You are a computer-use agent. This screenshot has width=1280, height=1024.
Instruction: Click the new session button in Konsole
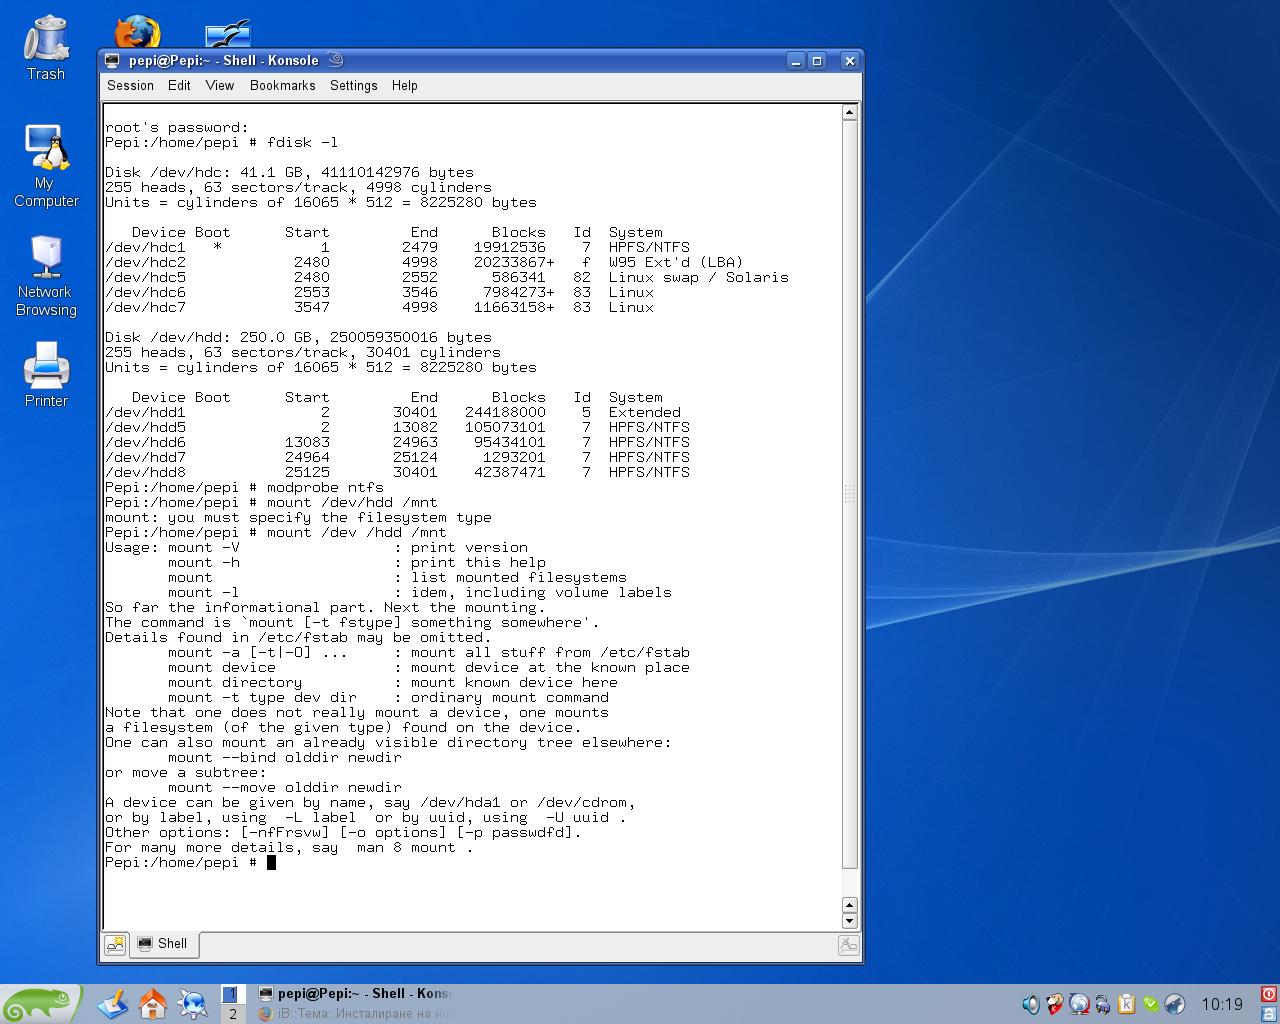click(115, 944)
